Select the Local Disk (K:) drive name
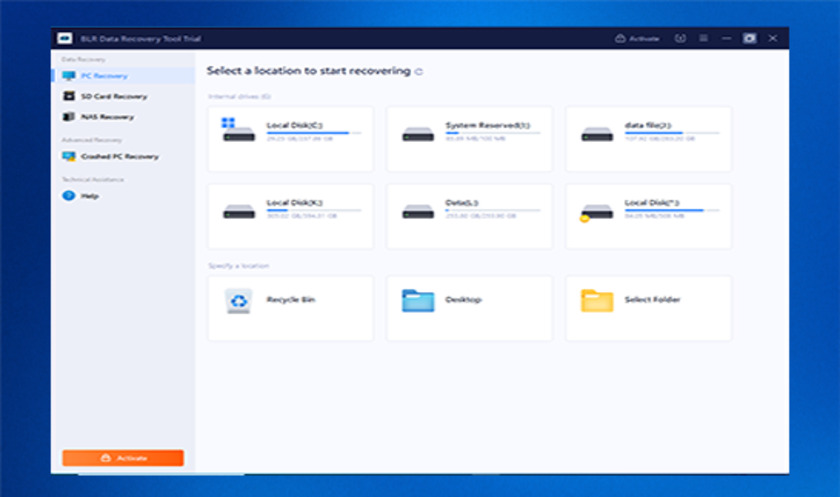Screen dimensions: 840x497 (295, 203)
